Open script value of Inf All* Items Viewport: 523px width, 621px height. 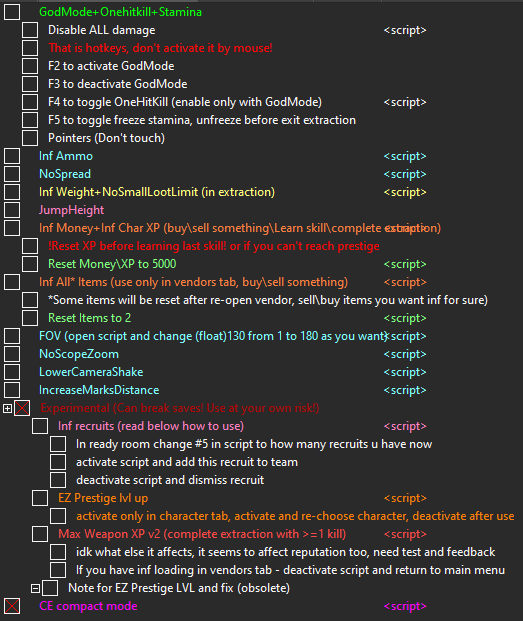click(405, 282)
